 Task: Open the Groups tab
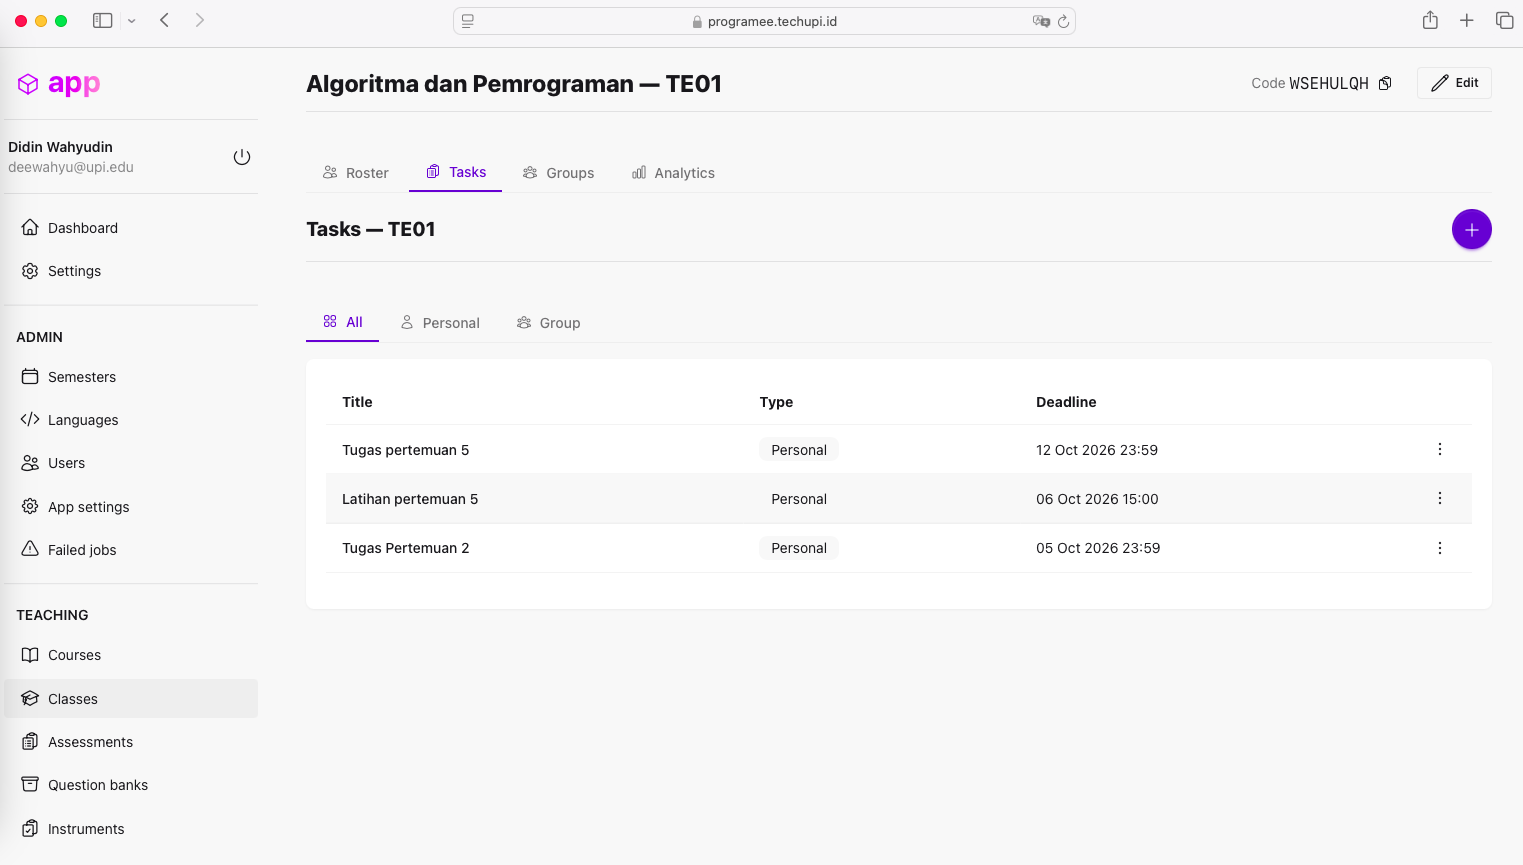coord(558,173)
